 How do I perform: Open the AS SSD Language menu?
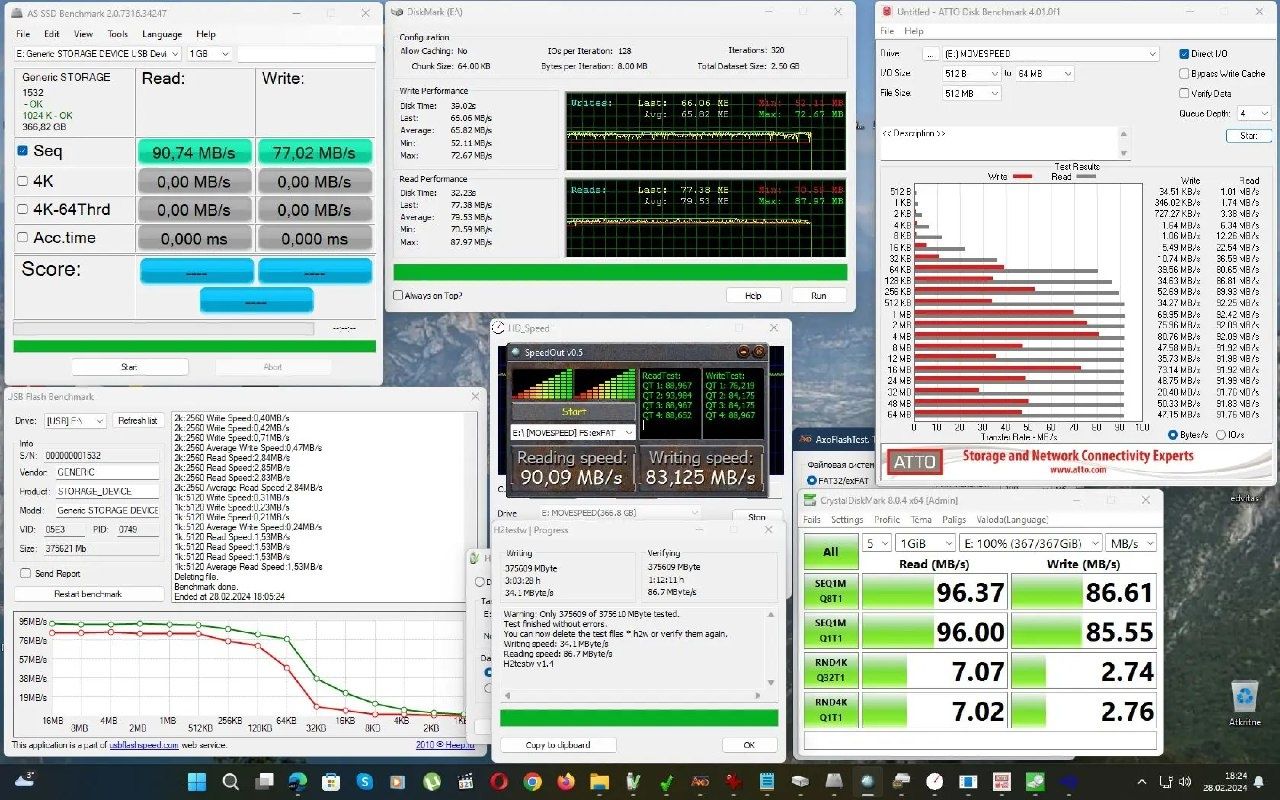click(162, 34)
